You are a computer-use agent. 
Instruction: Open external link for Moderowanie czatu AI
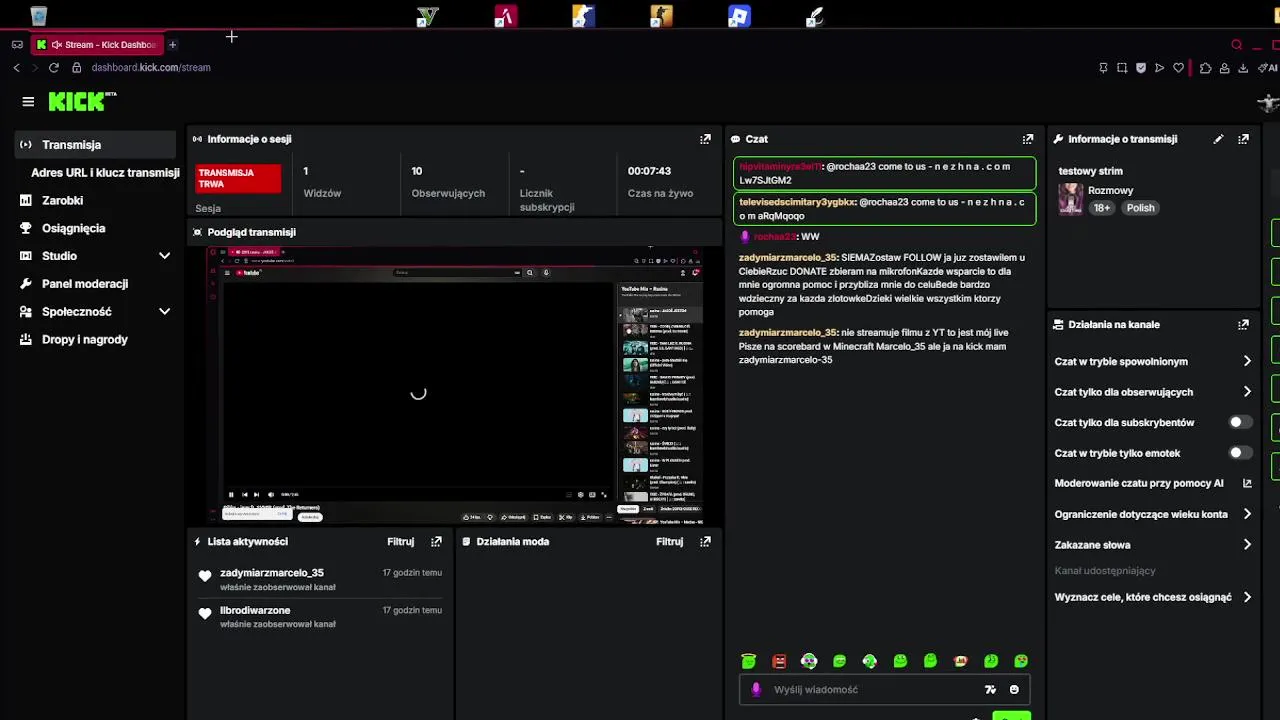pyautogui.click(x=1247, y=483)
